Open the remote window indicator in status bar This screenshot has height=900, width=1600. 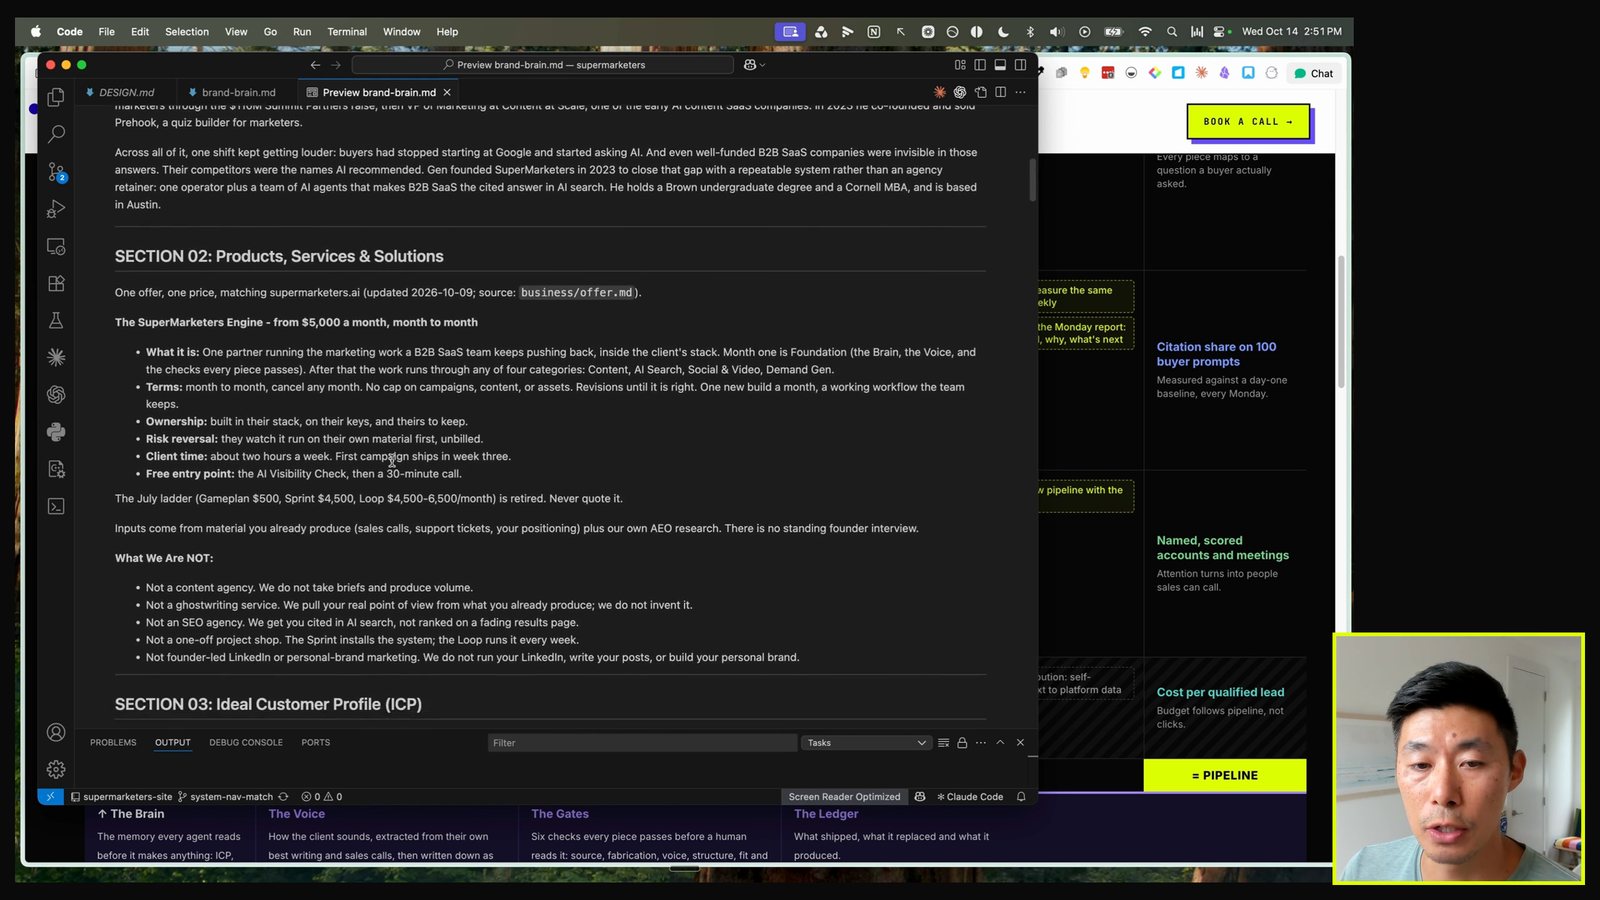[x=50, y=797]
